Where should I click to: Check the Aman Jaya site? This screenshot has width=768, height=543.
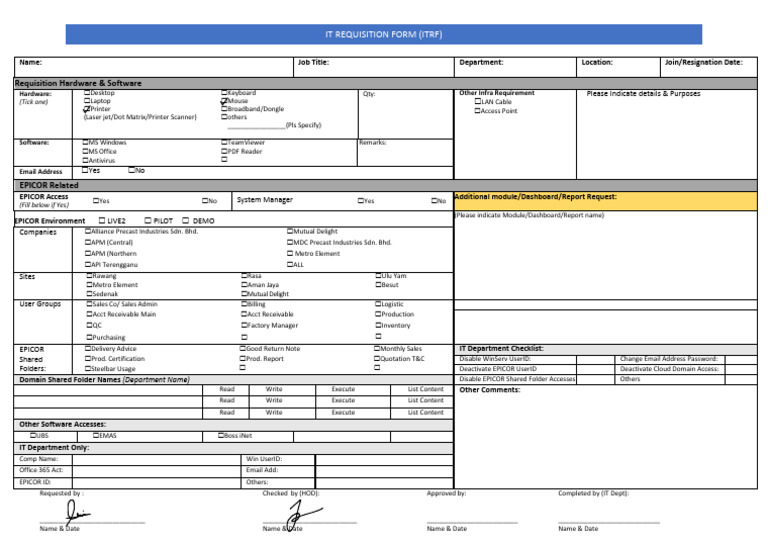pyautogui.click(x=244, y=284)
